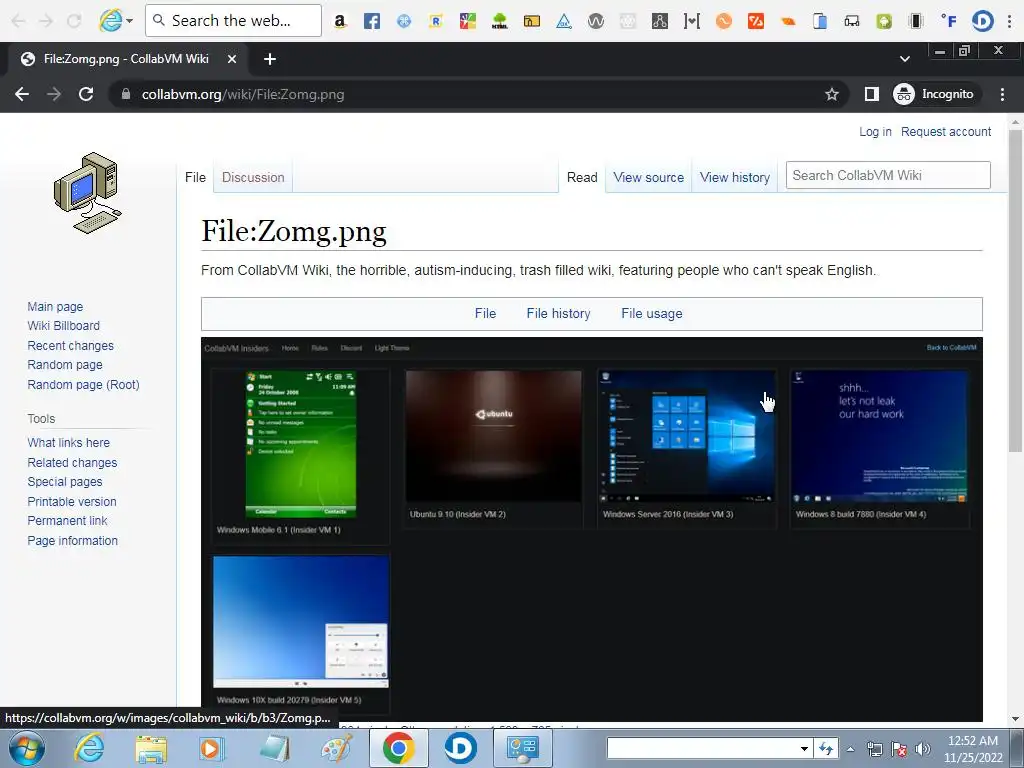Show hidden tray icons arrow
The height and width of the screenshot is (768, 1024).
(850, 749)
